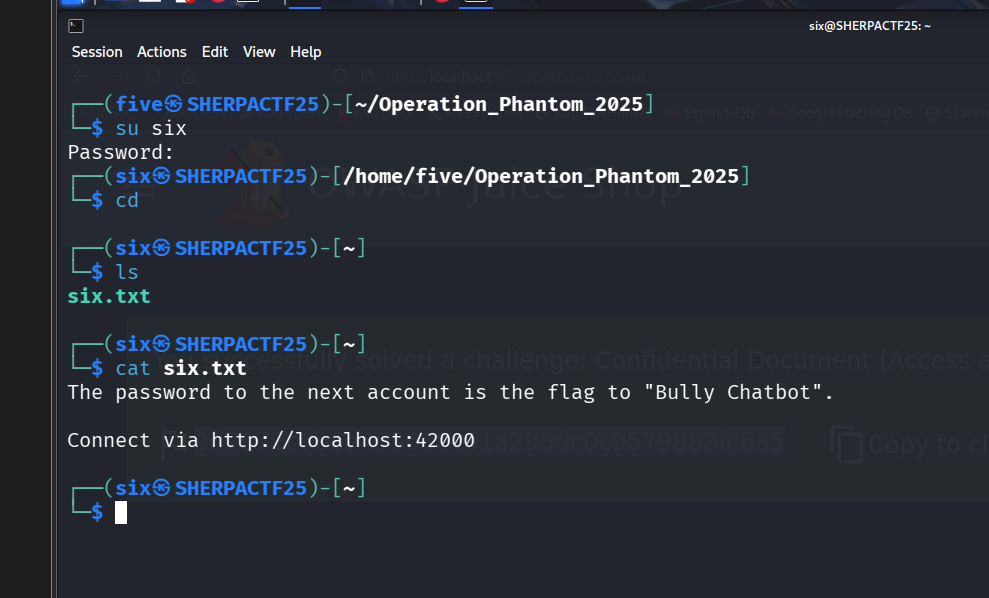Screen dimensions: 989x598
Task: Open the View menu
Action: coord(259,52)
